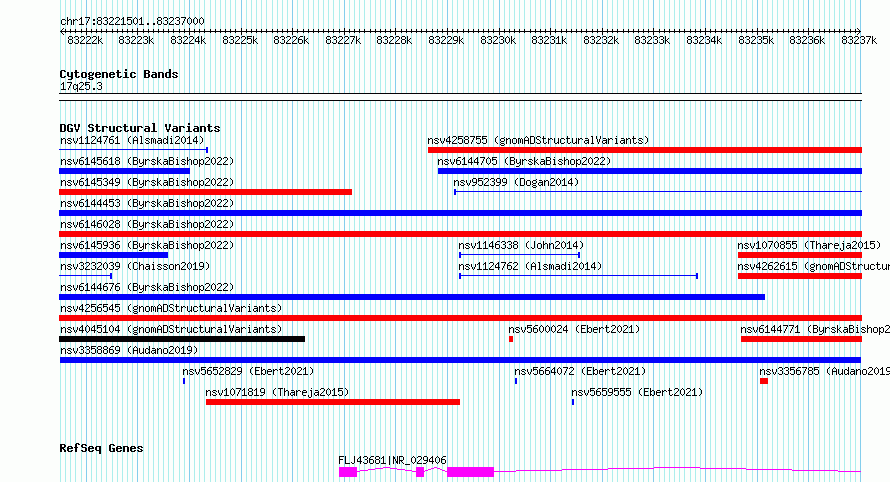This screenshot has height=482, width=890.
Task: Click the nsv5664072 (Ebert2021) label
Action: pos(580,371)
